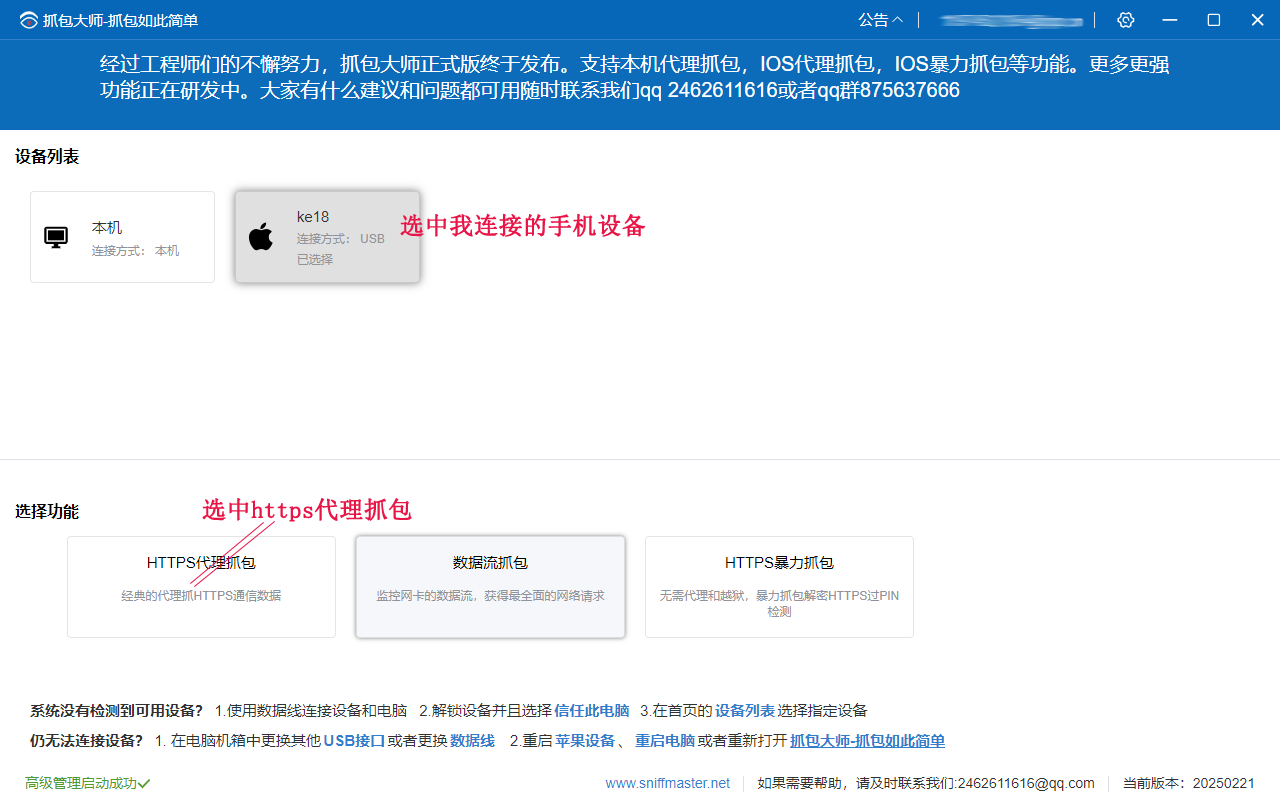Minimize the 抓包大师 window
This screenshot has height=800, width=1280.
tap(1168, 20)
